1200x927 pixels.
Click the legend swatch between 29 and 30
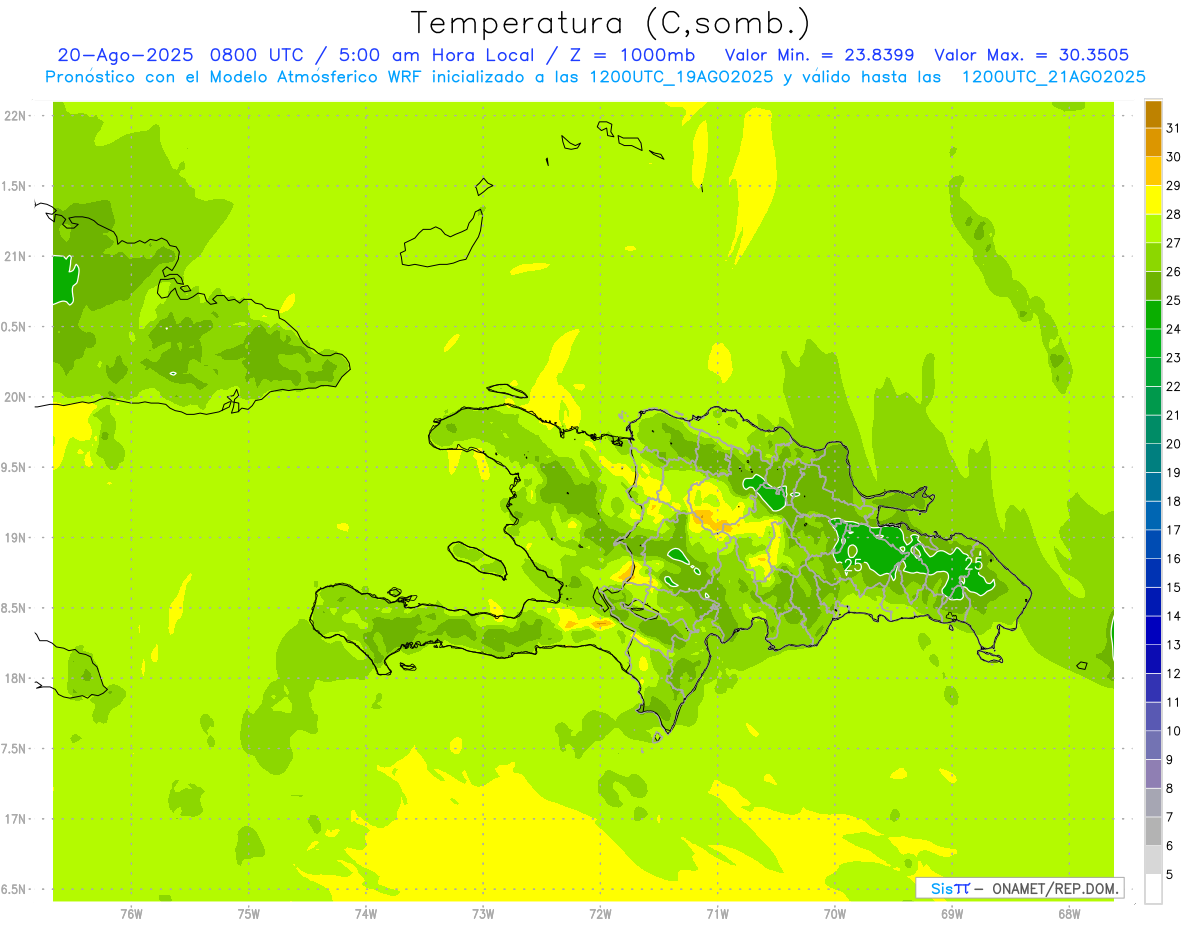pos(1153,171)
